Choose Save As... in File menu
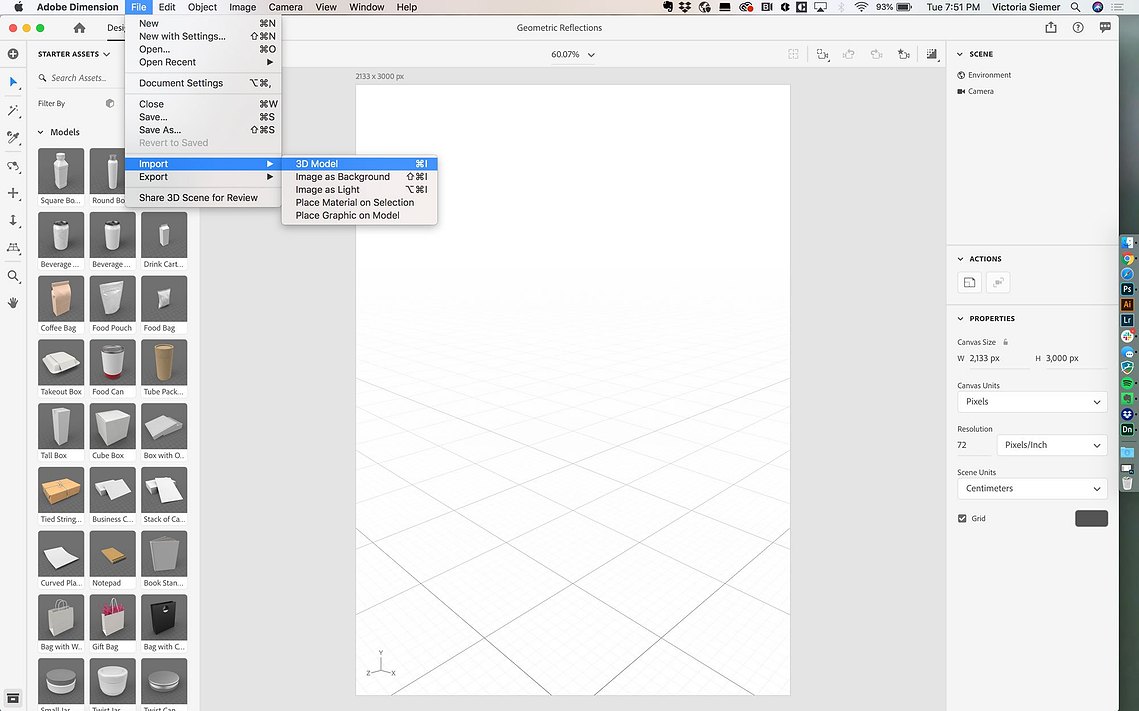The image size is (1139, 711). [203, 130]
